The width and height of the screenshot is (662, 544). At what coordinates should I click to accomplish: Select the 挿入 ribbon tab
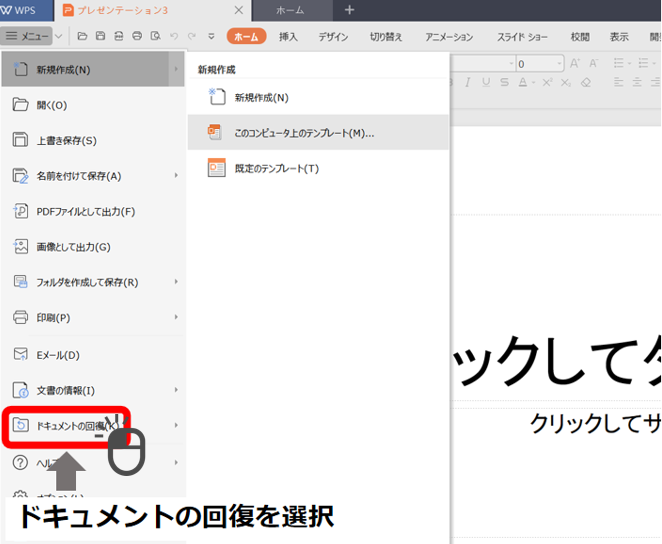pyautogui.click(x=288, y=37)
